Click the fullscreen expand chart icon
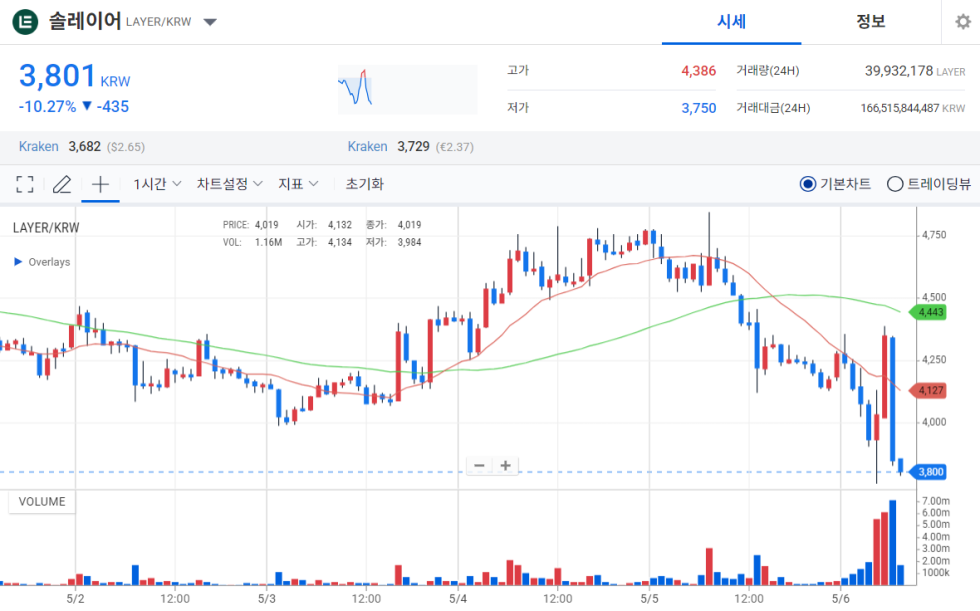This screenshot has width=980, height=611. click(x=25, y=184)
